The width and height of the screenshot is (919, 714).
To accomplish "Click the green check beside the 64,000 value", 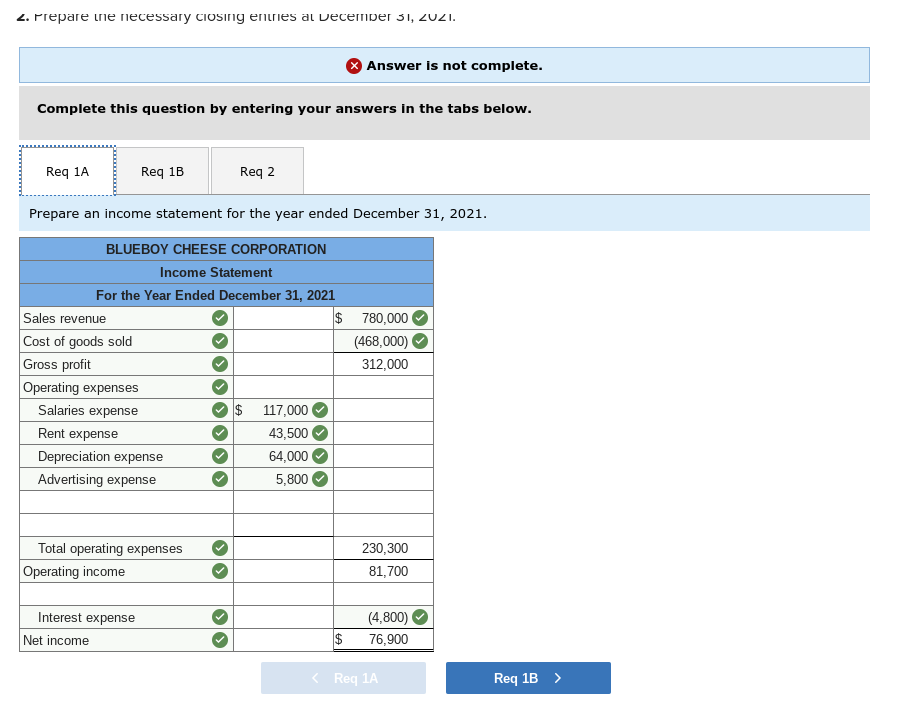I will click(x=320, y=456).
